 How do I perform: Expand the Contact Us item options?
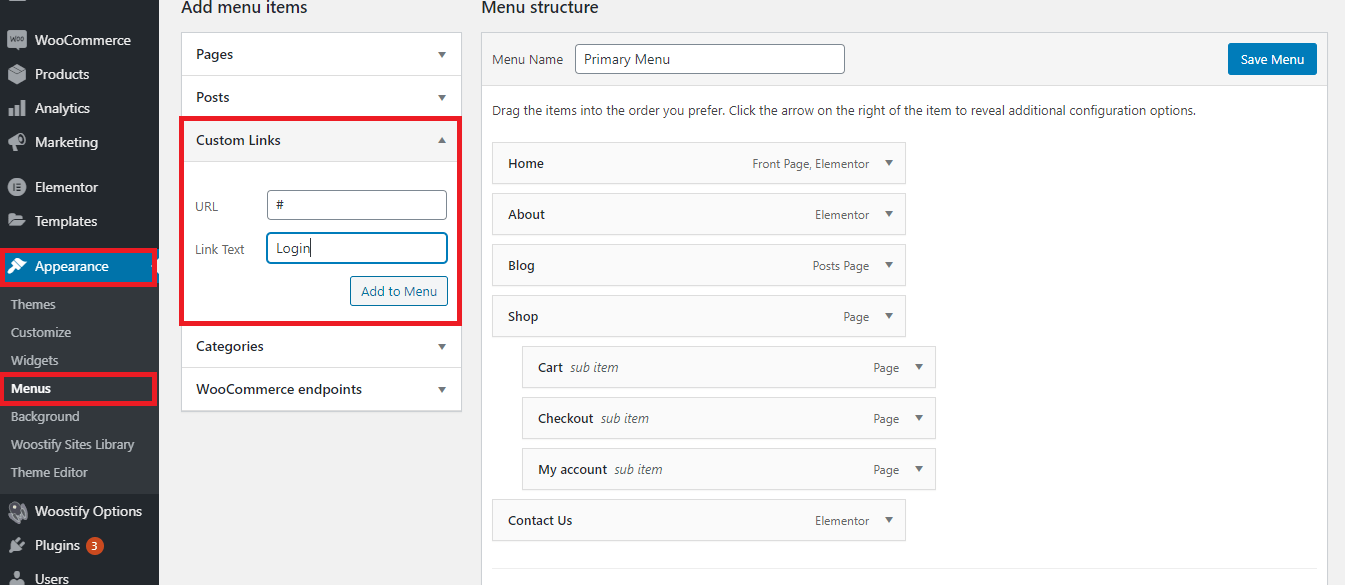[x=889, y=520]
